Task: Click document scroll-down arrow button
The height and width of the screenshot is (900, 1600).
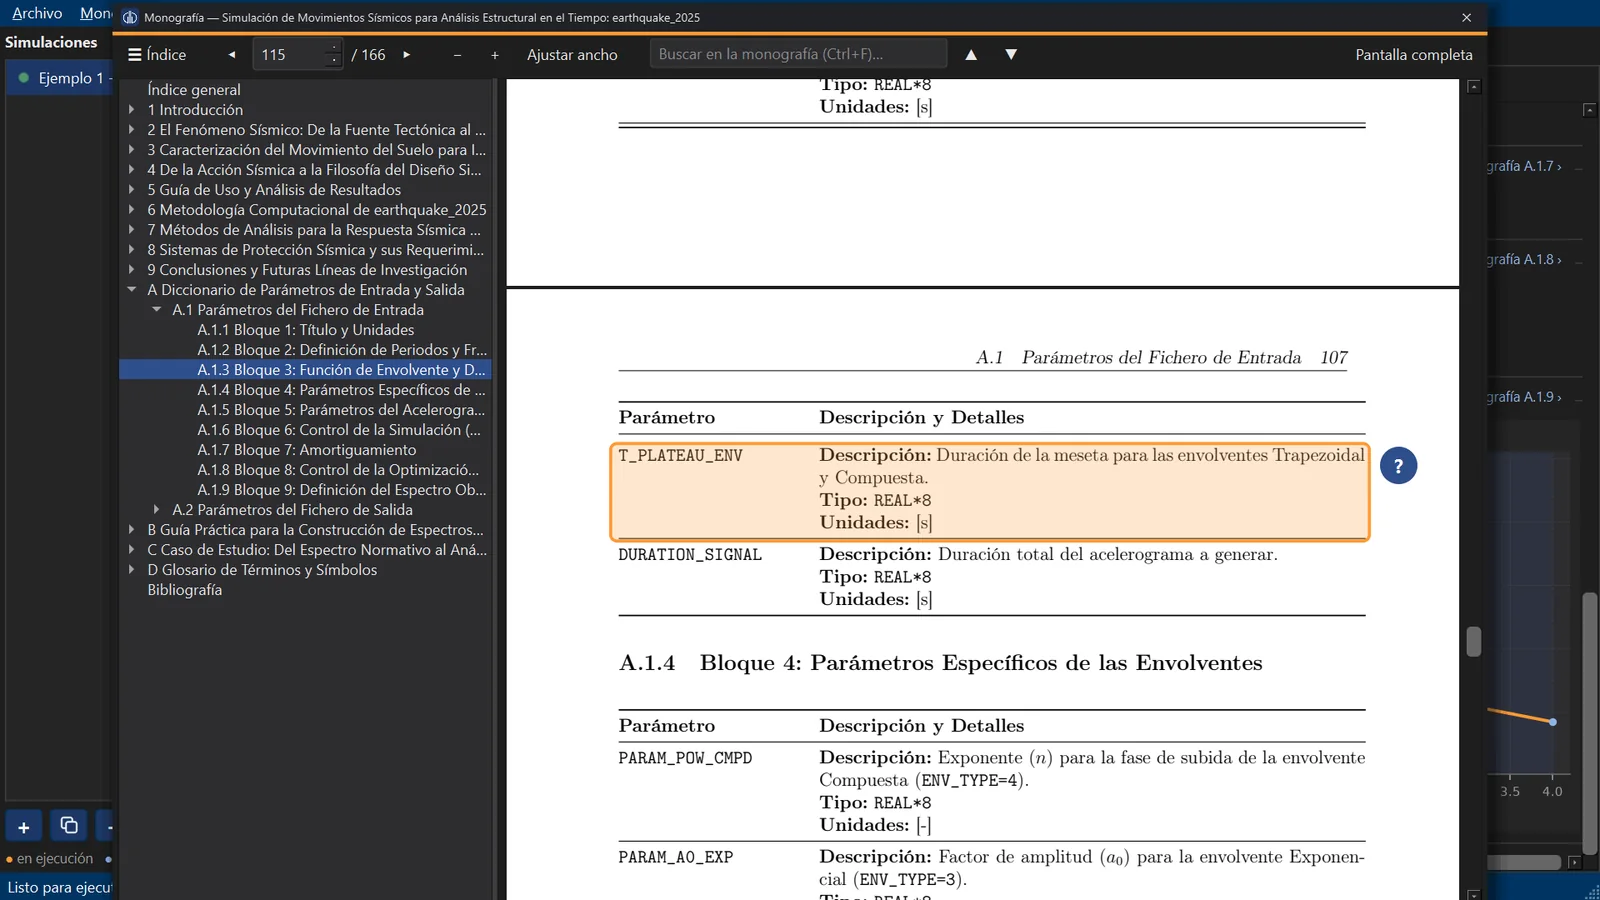Action: pos(1474,894)
